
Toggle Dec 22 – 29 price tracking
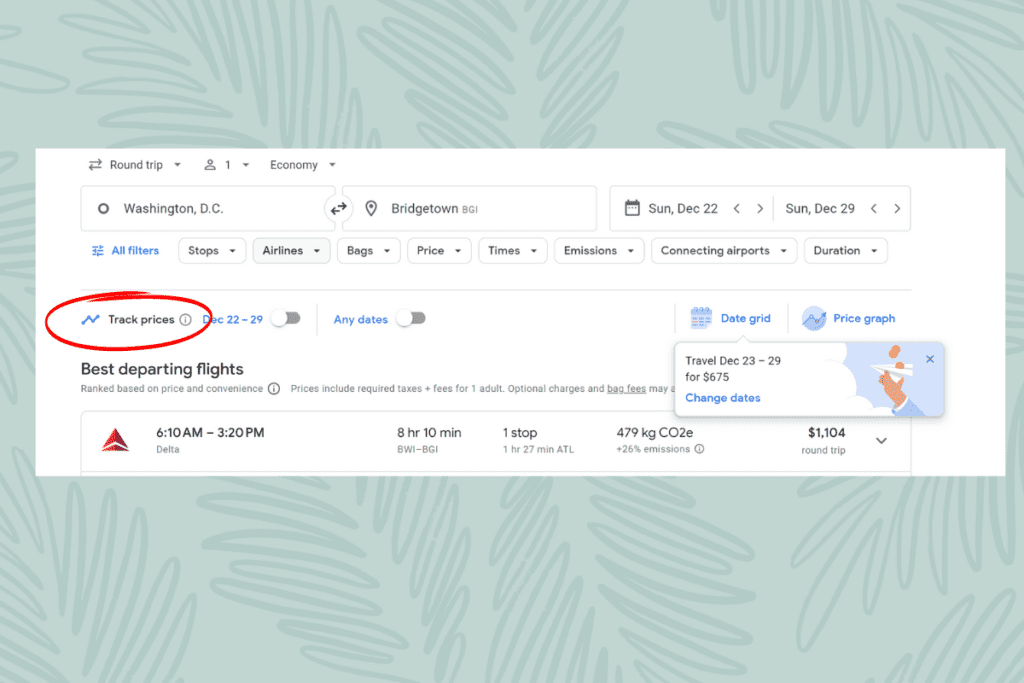coord(288,317)
